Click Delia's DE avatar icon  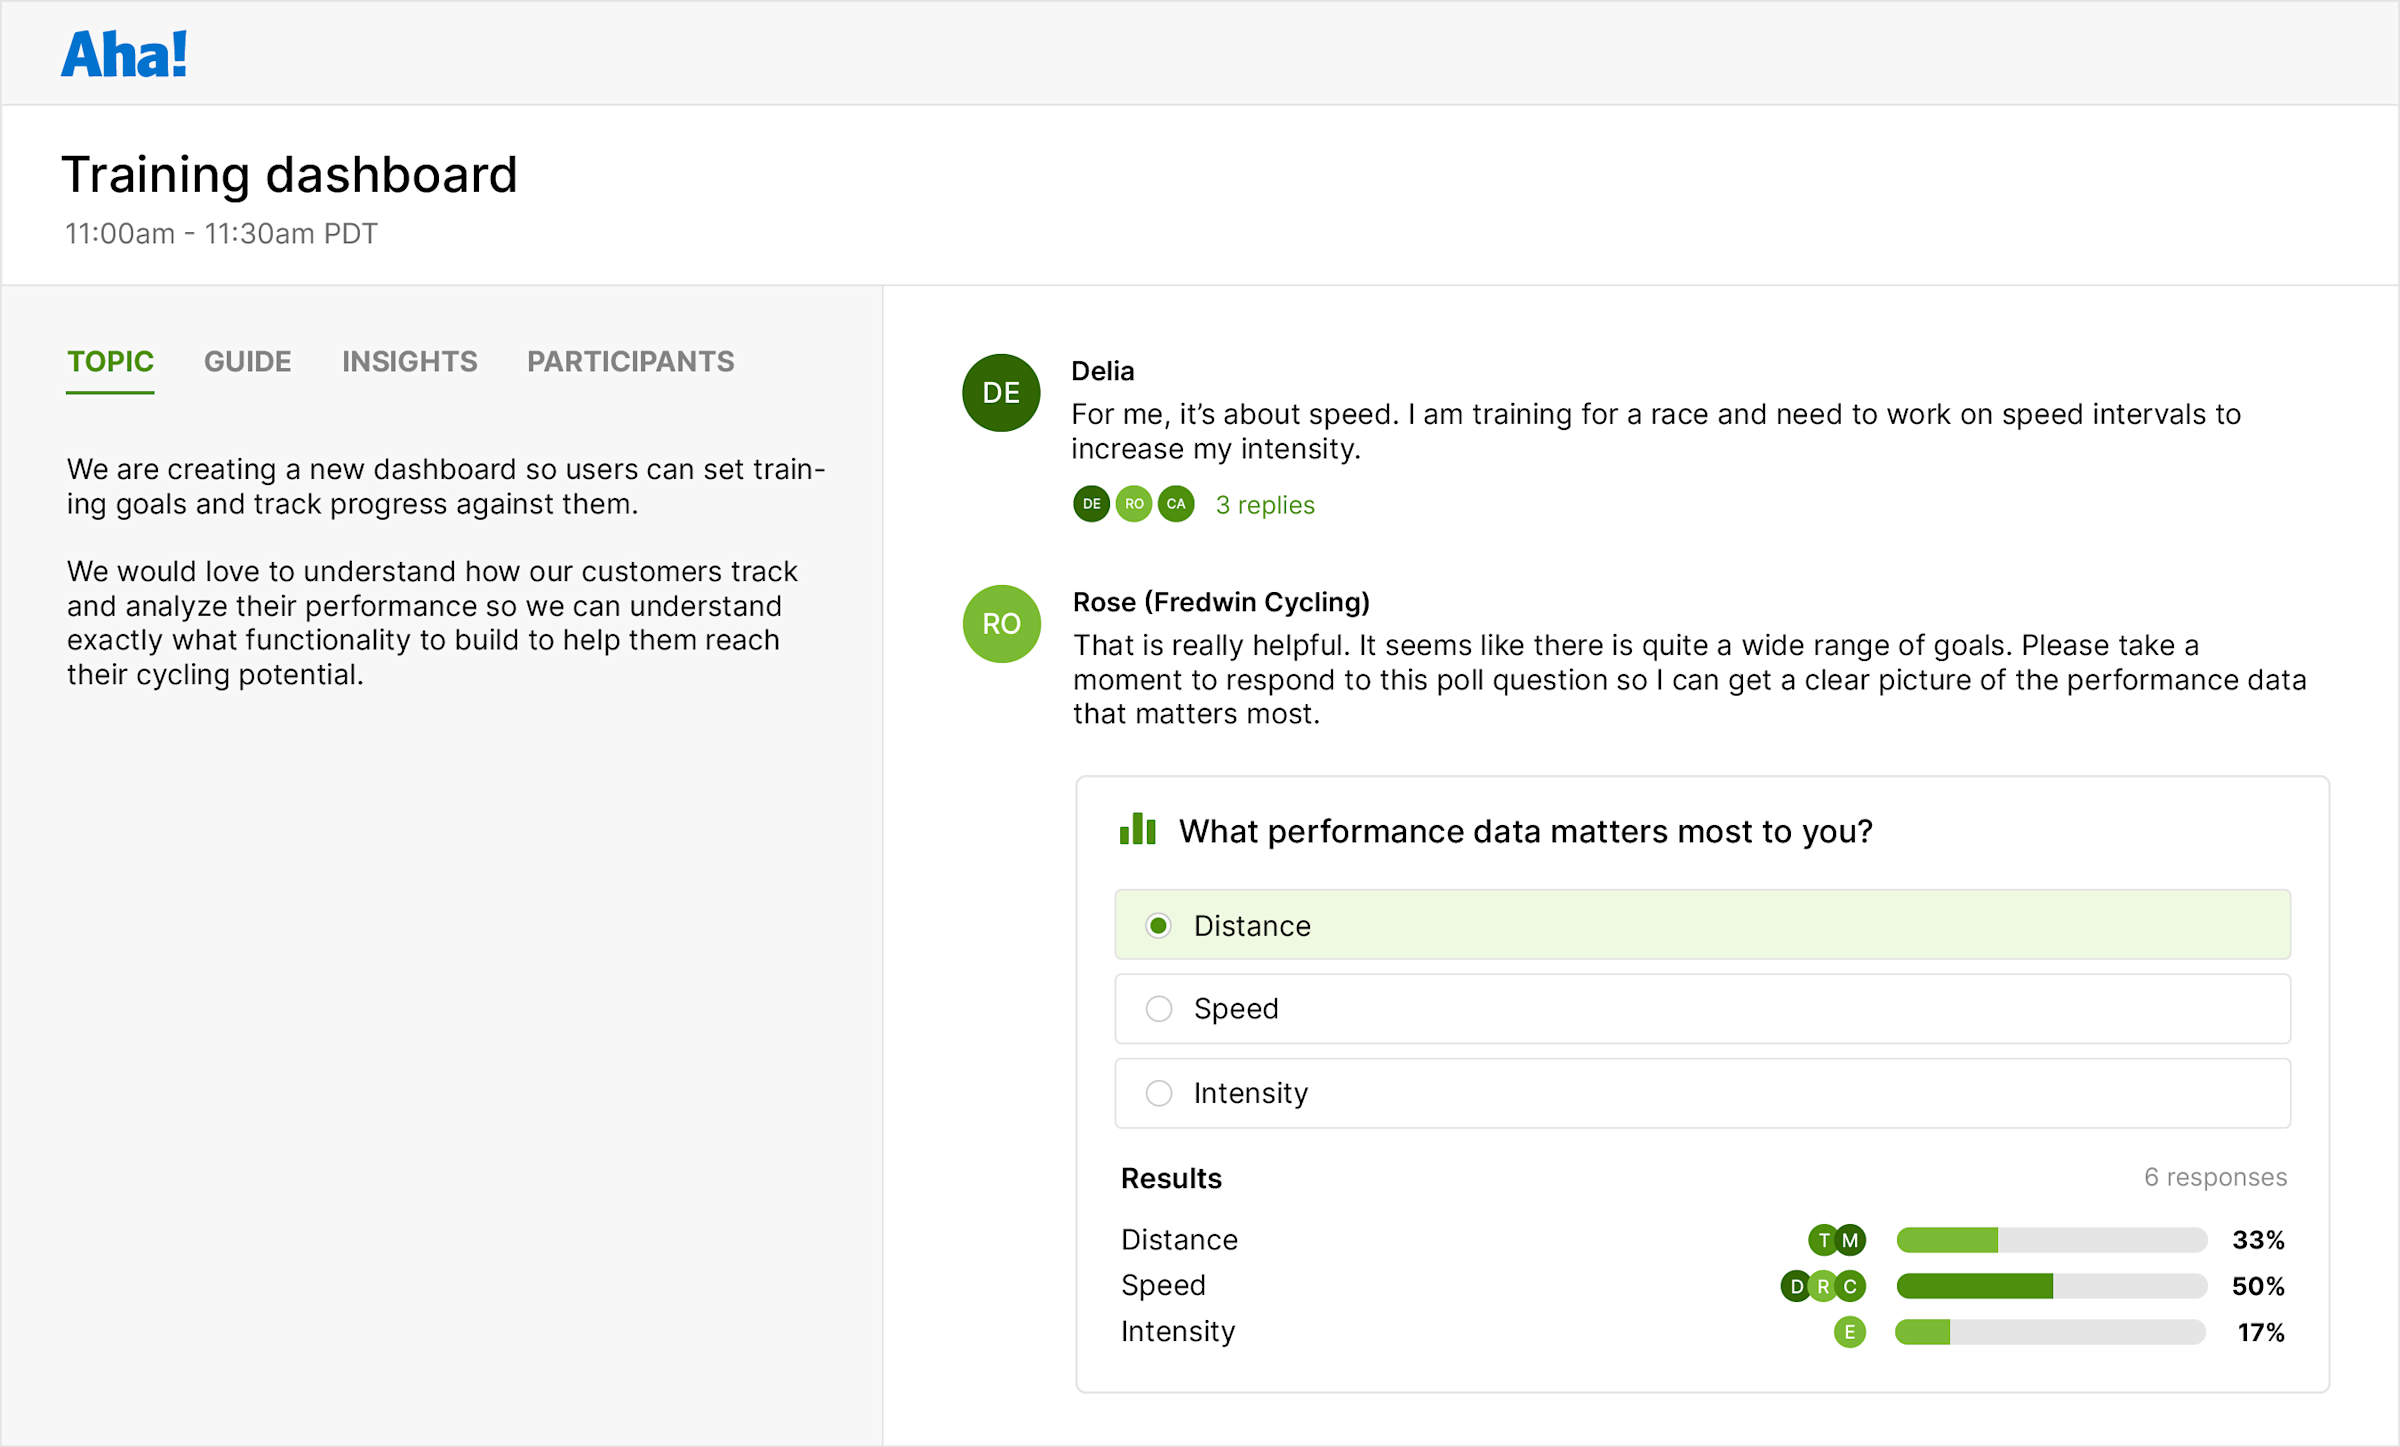point(1000,393)
